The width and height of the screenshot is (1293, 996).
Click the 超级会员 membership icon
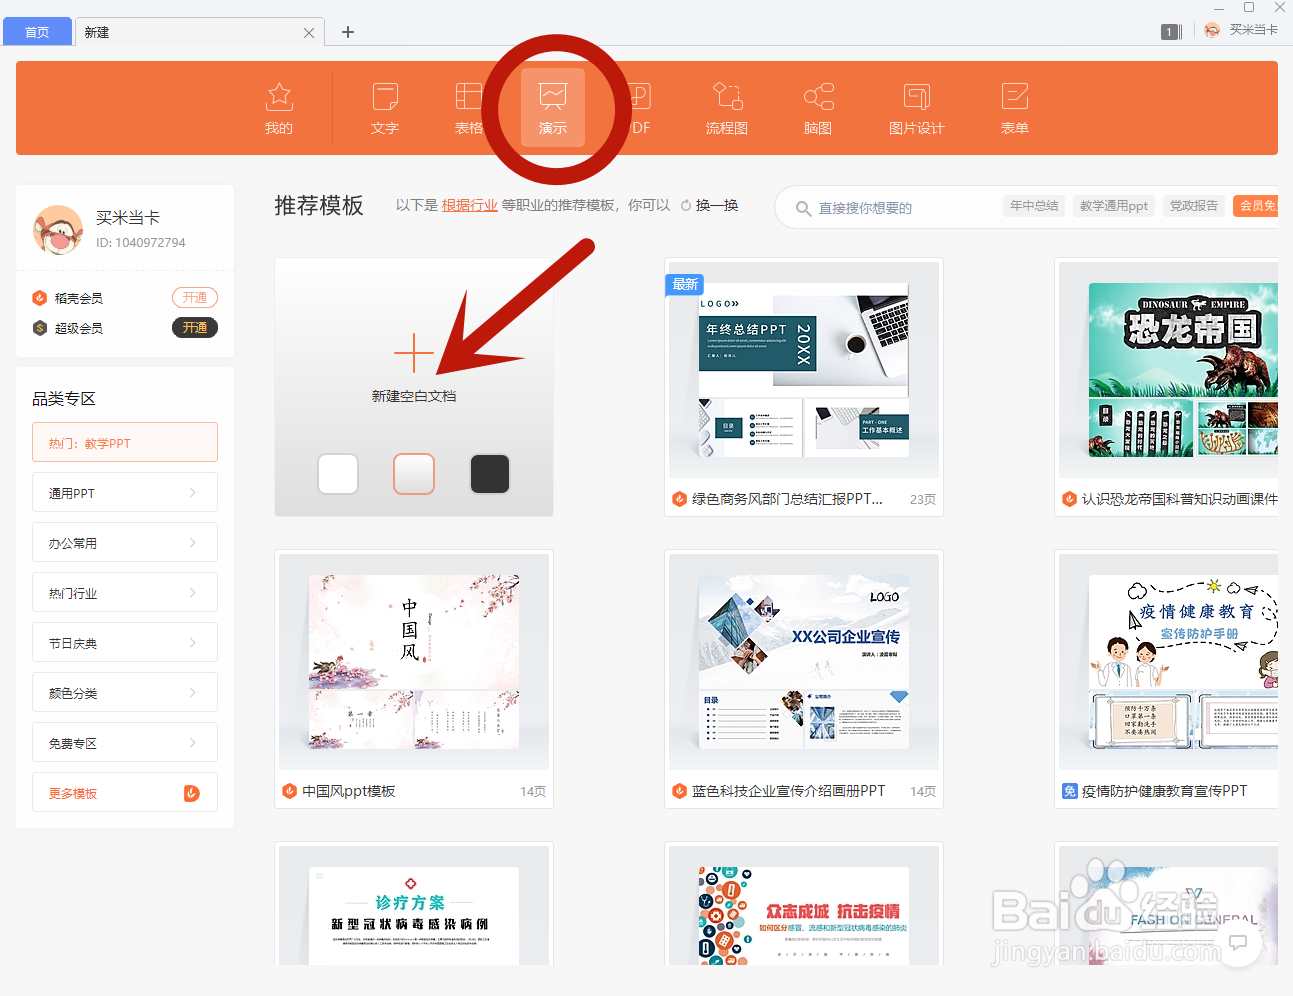40,328
